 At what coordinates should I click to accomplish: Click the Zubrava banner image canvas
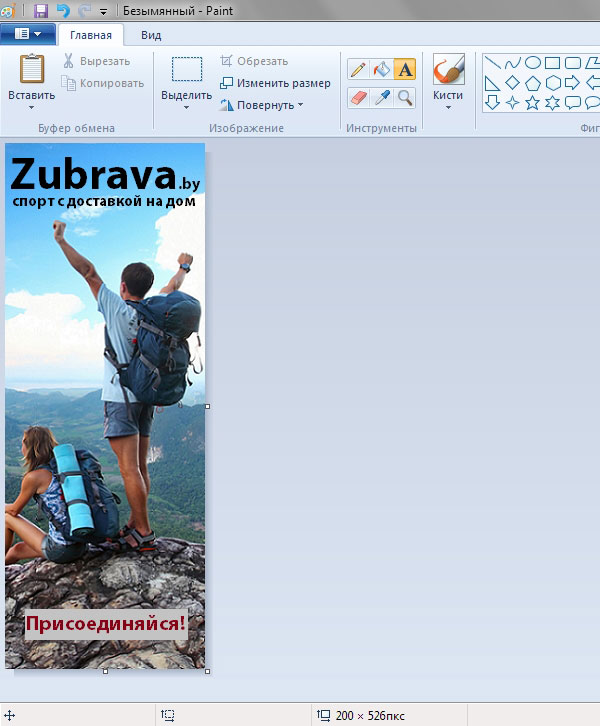[x=105, y=406]
